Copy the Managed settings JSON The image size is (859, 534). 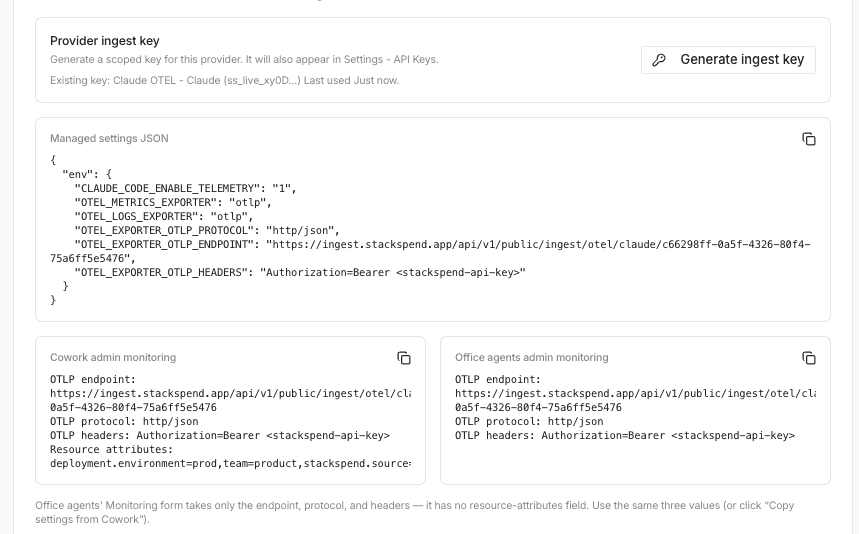point(809,139)
